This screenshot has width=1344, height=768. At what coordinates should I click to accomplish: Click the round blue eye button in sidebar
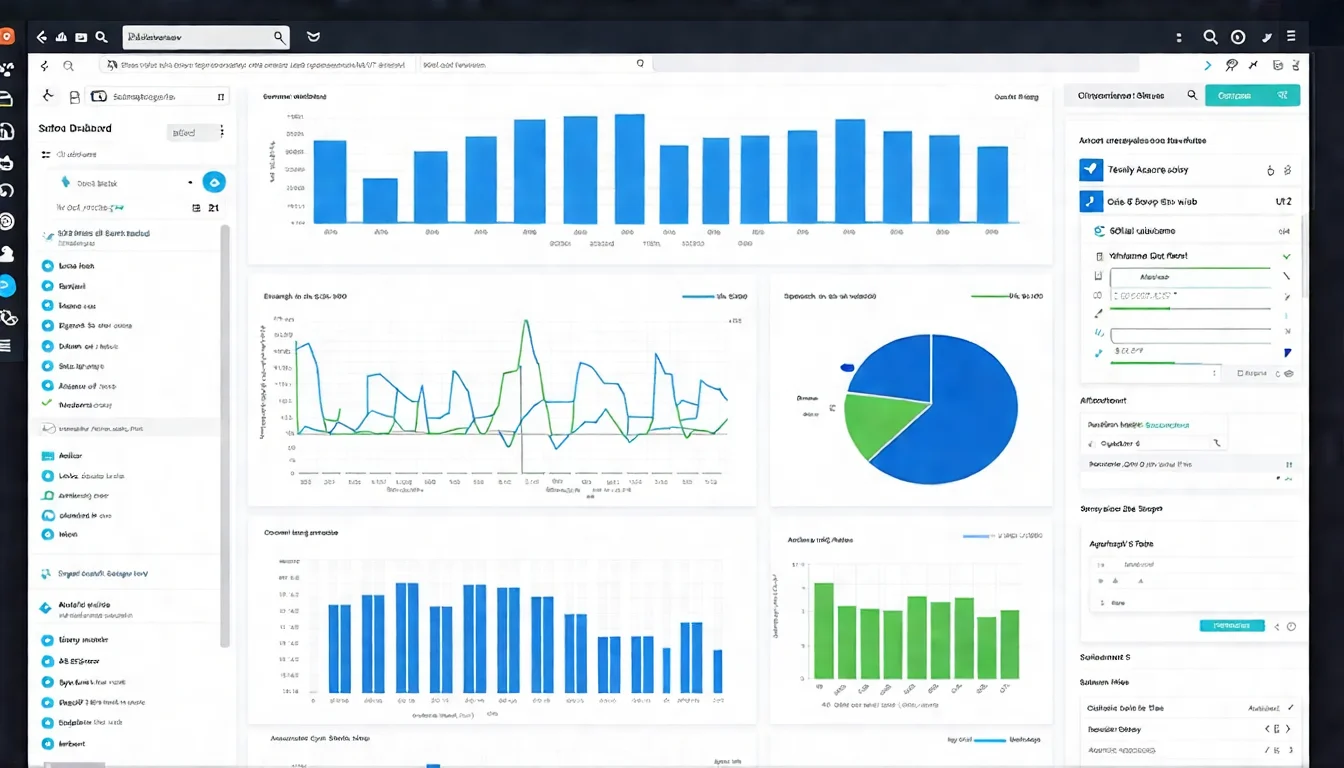pos(214,182)
